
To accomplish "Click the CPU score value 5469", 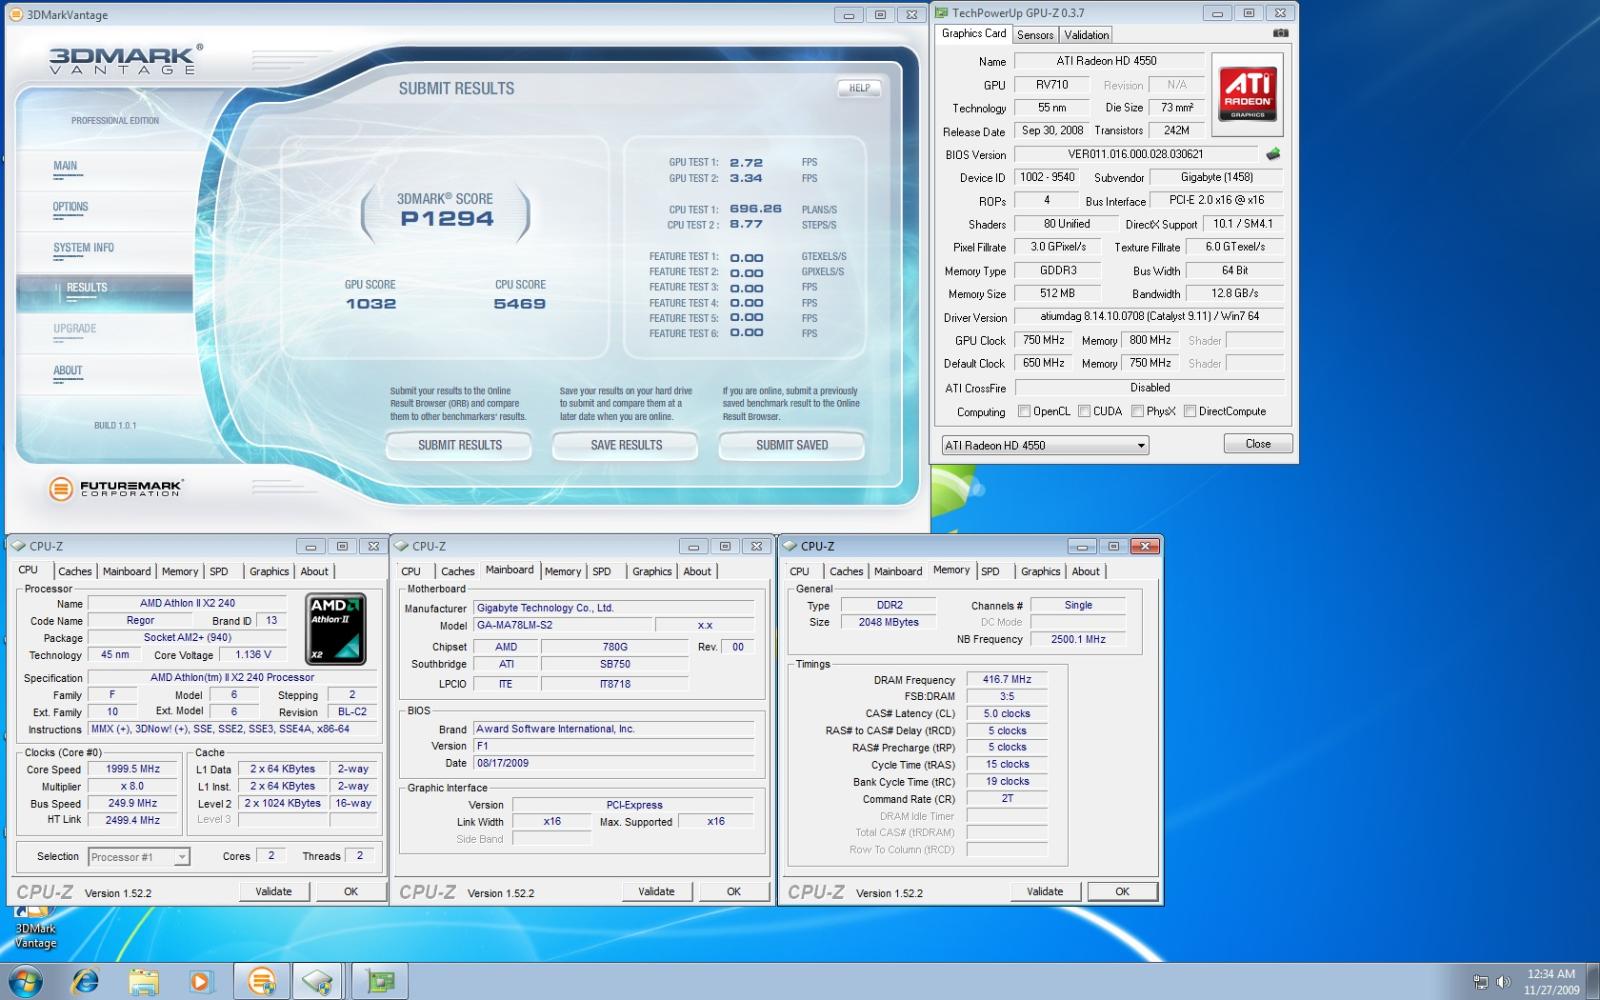I will point(520,304).
